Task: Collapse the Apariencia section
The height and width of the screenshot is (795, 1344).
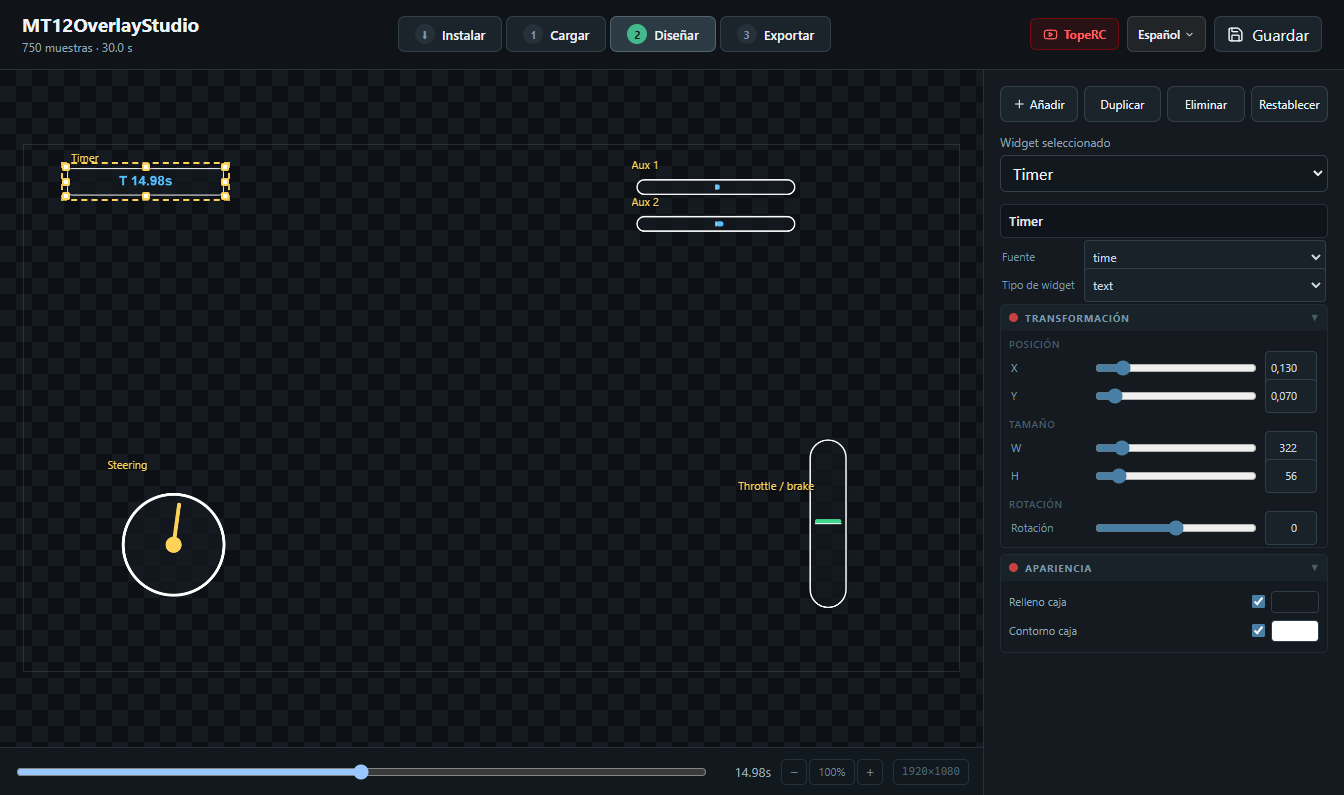Action: (x=1164, y=568)
